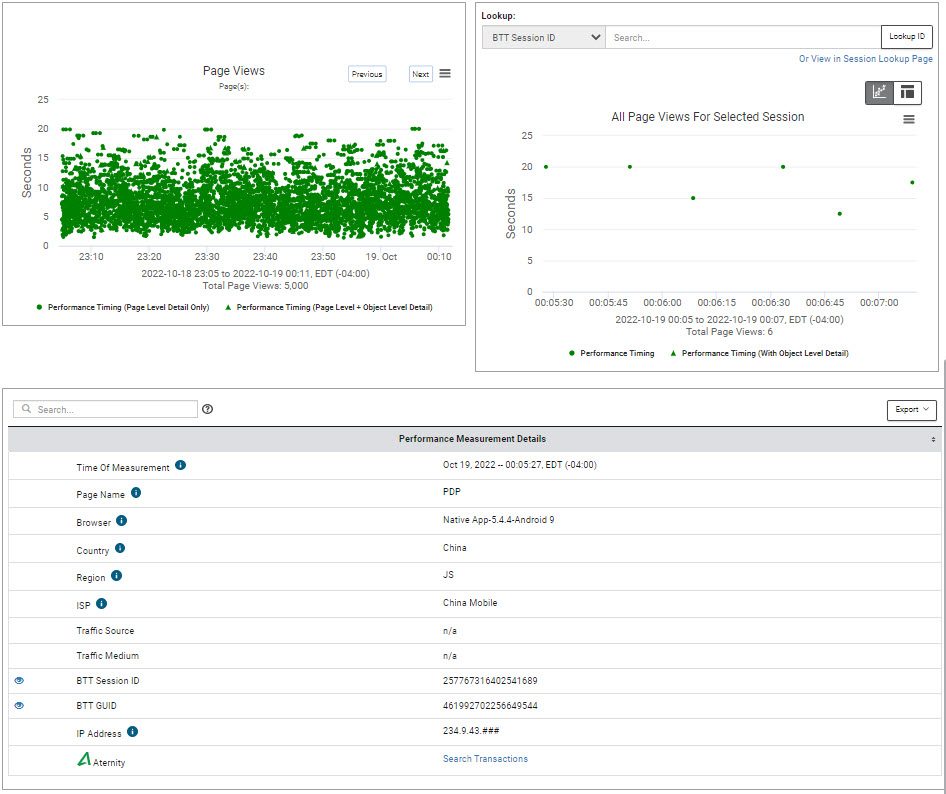Viewport: 946px width, 794px height.
Task: Click the Next button on Page Views
Action: [x=421, y=74]
